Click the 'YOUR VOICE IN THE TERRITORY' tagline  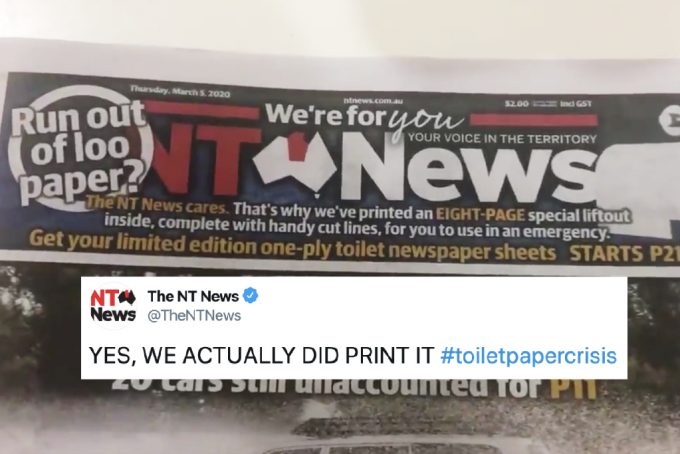pos(502,139)
